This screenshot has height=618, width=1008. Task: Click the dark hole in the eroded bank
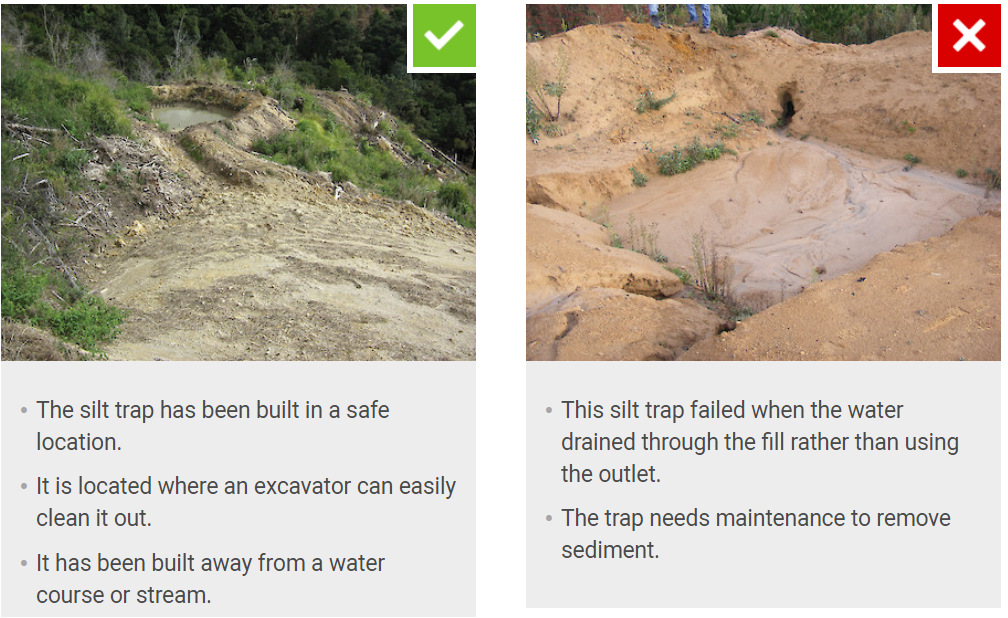coord(786,103)
